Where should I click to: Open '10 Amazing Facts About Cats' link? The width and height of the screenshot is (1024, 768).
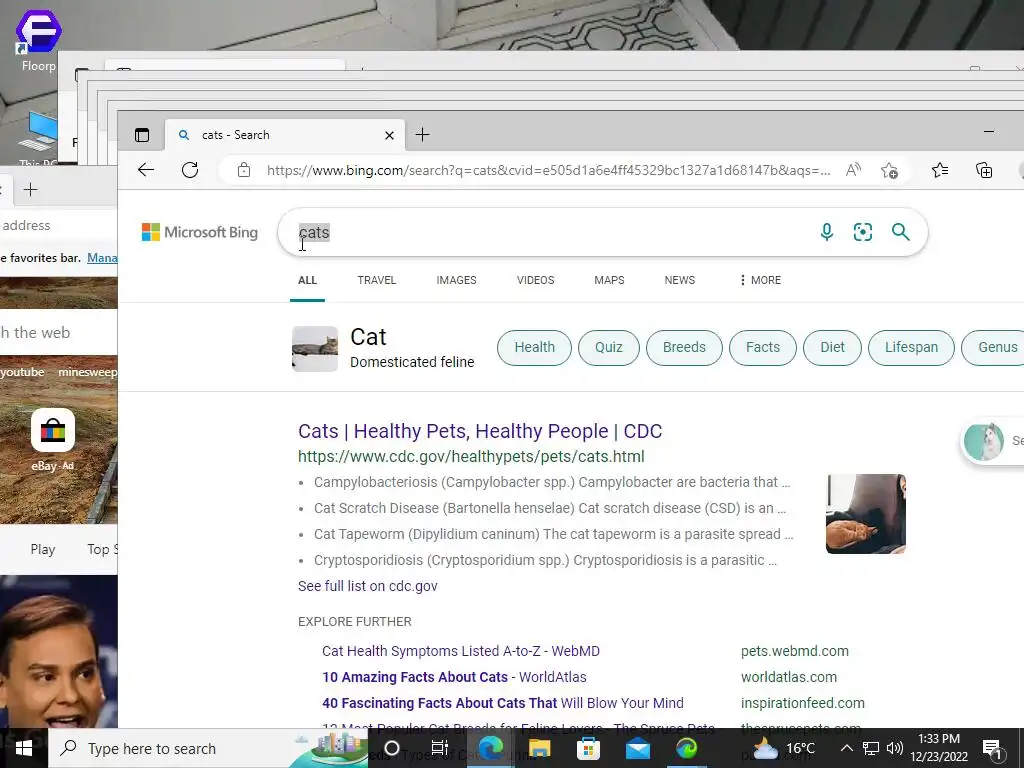point(455,677)
